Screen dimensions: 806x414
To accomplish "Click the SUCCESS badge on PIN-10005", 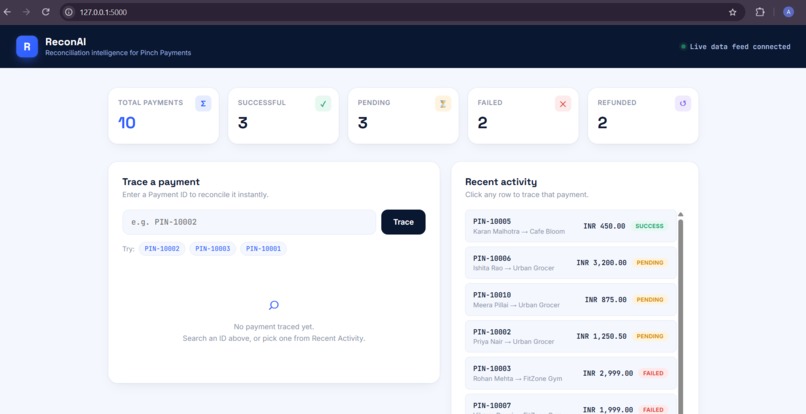I will point(649,226).
